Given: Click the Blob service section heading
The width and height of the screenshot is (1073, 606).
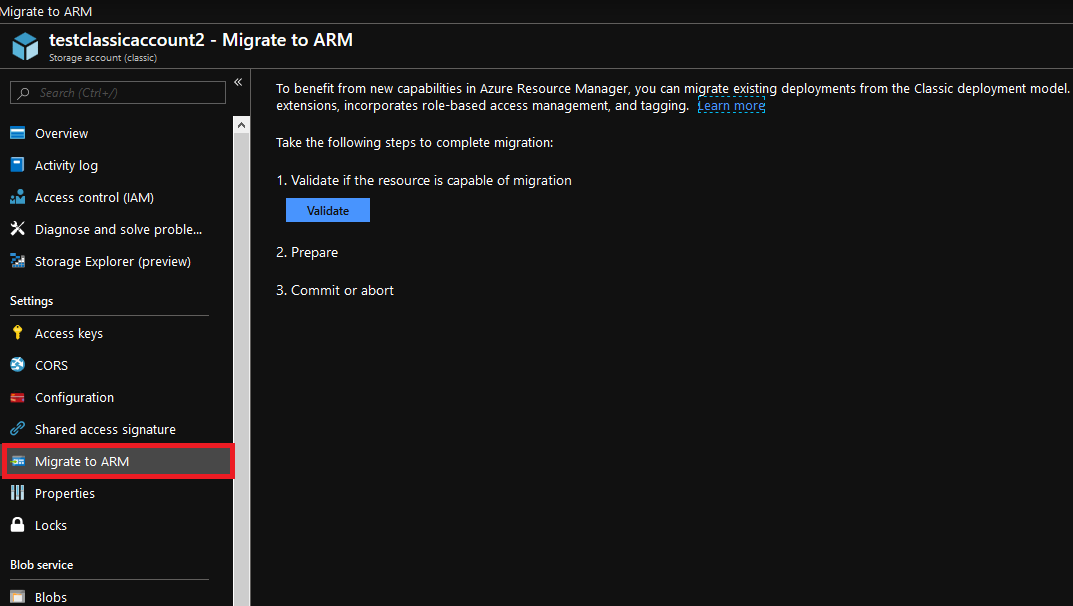Looking at the screenshot, I should [42, 565].
